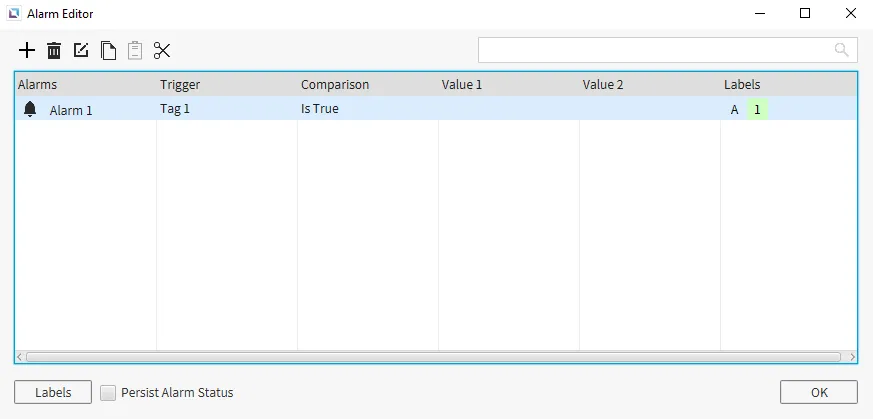
Task: Focus the alarm search field
Action: point(666,50)
